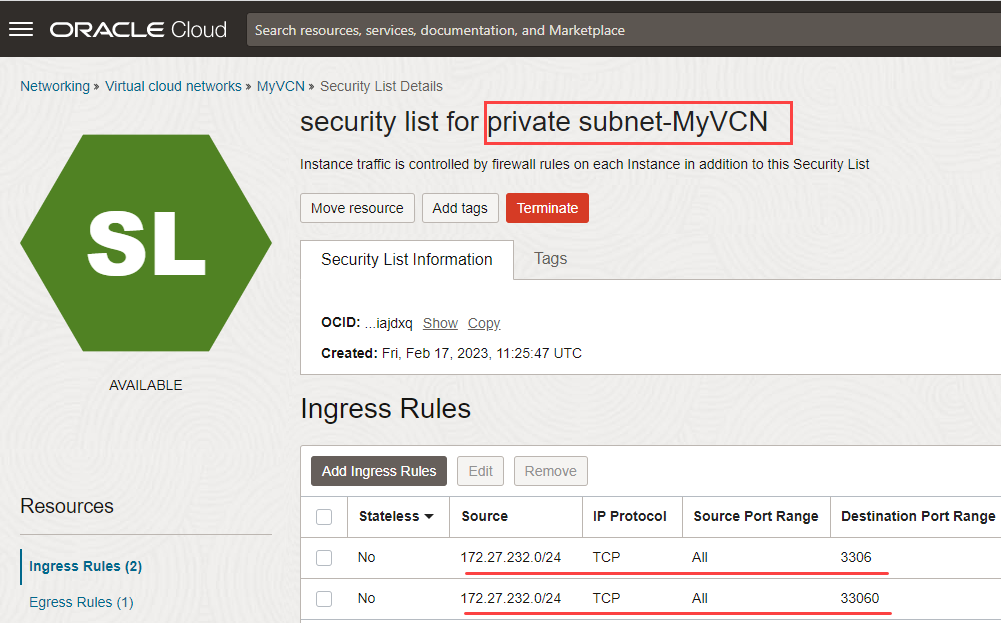
Task: Click the search resources field
Action: 620,30
